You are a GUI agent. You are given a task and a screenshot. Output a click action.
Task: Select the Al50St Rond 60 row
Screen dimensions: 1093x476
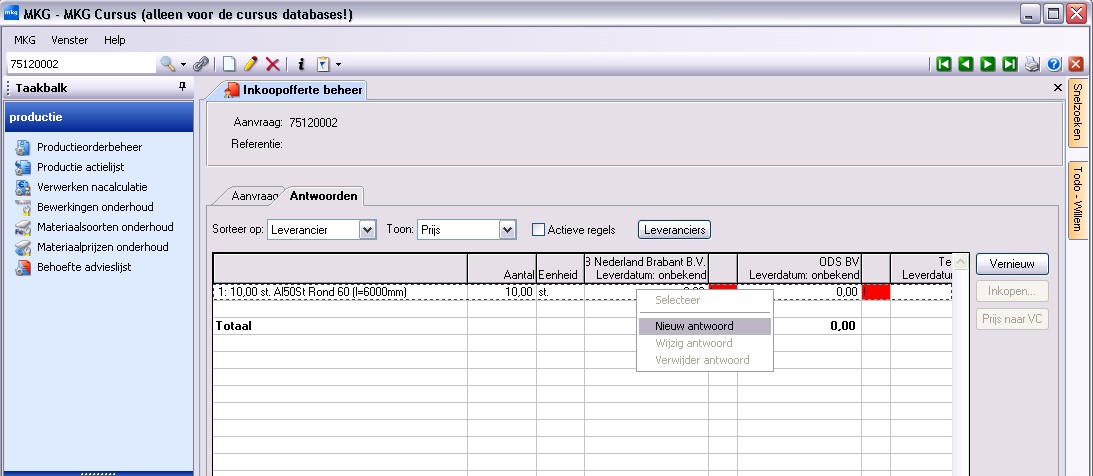[x=582, y=292]
